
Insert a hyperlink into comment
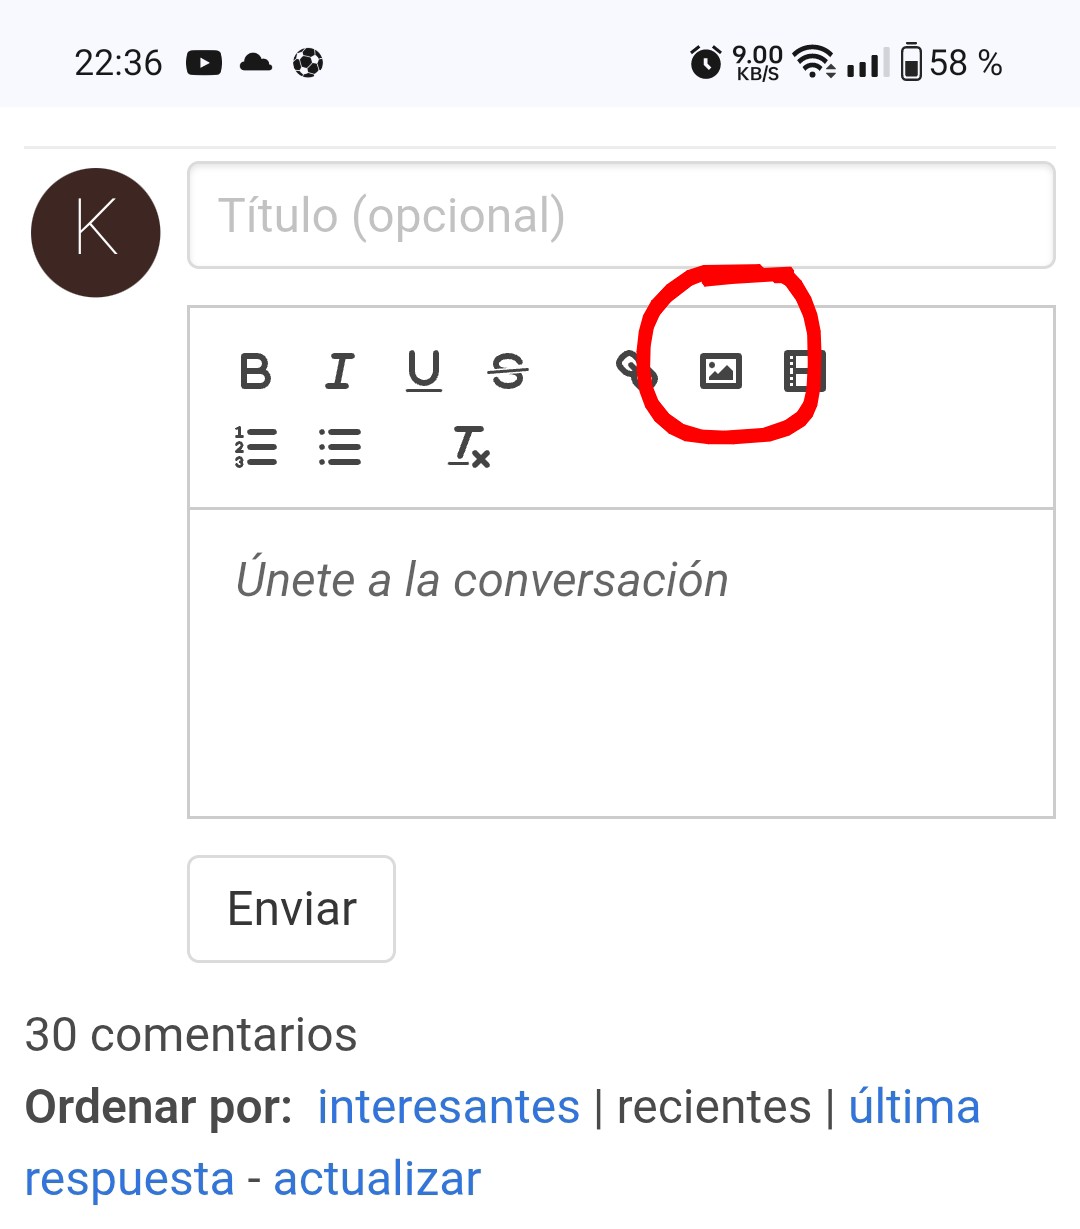[x=634, y=369]
